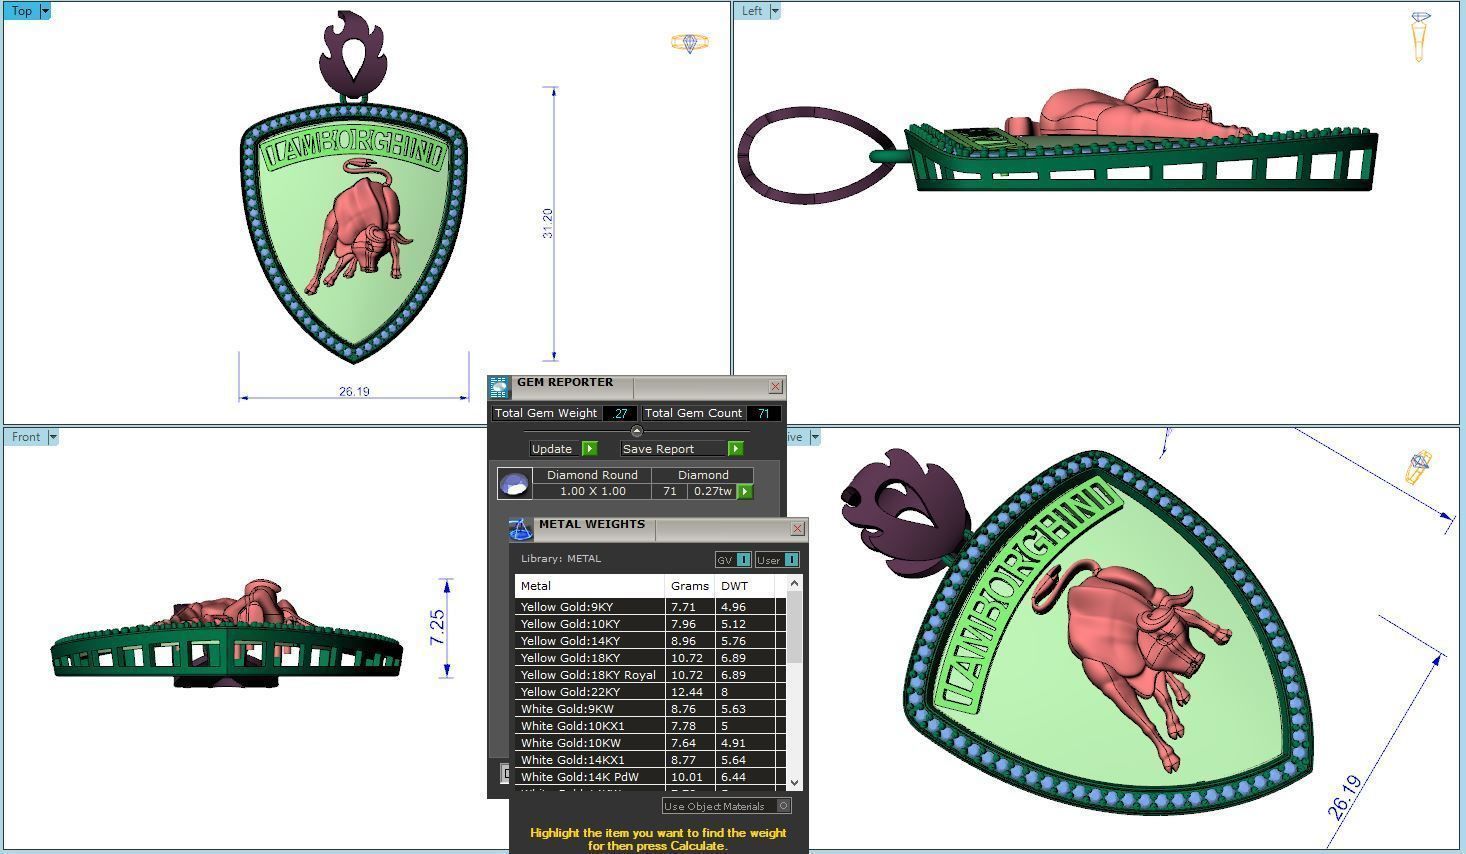Screen dimensions: 1466x854
Task: Click the round diamond gem thumbnail
Action: [x=514, y=483]
